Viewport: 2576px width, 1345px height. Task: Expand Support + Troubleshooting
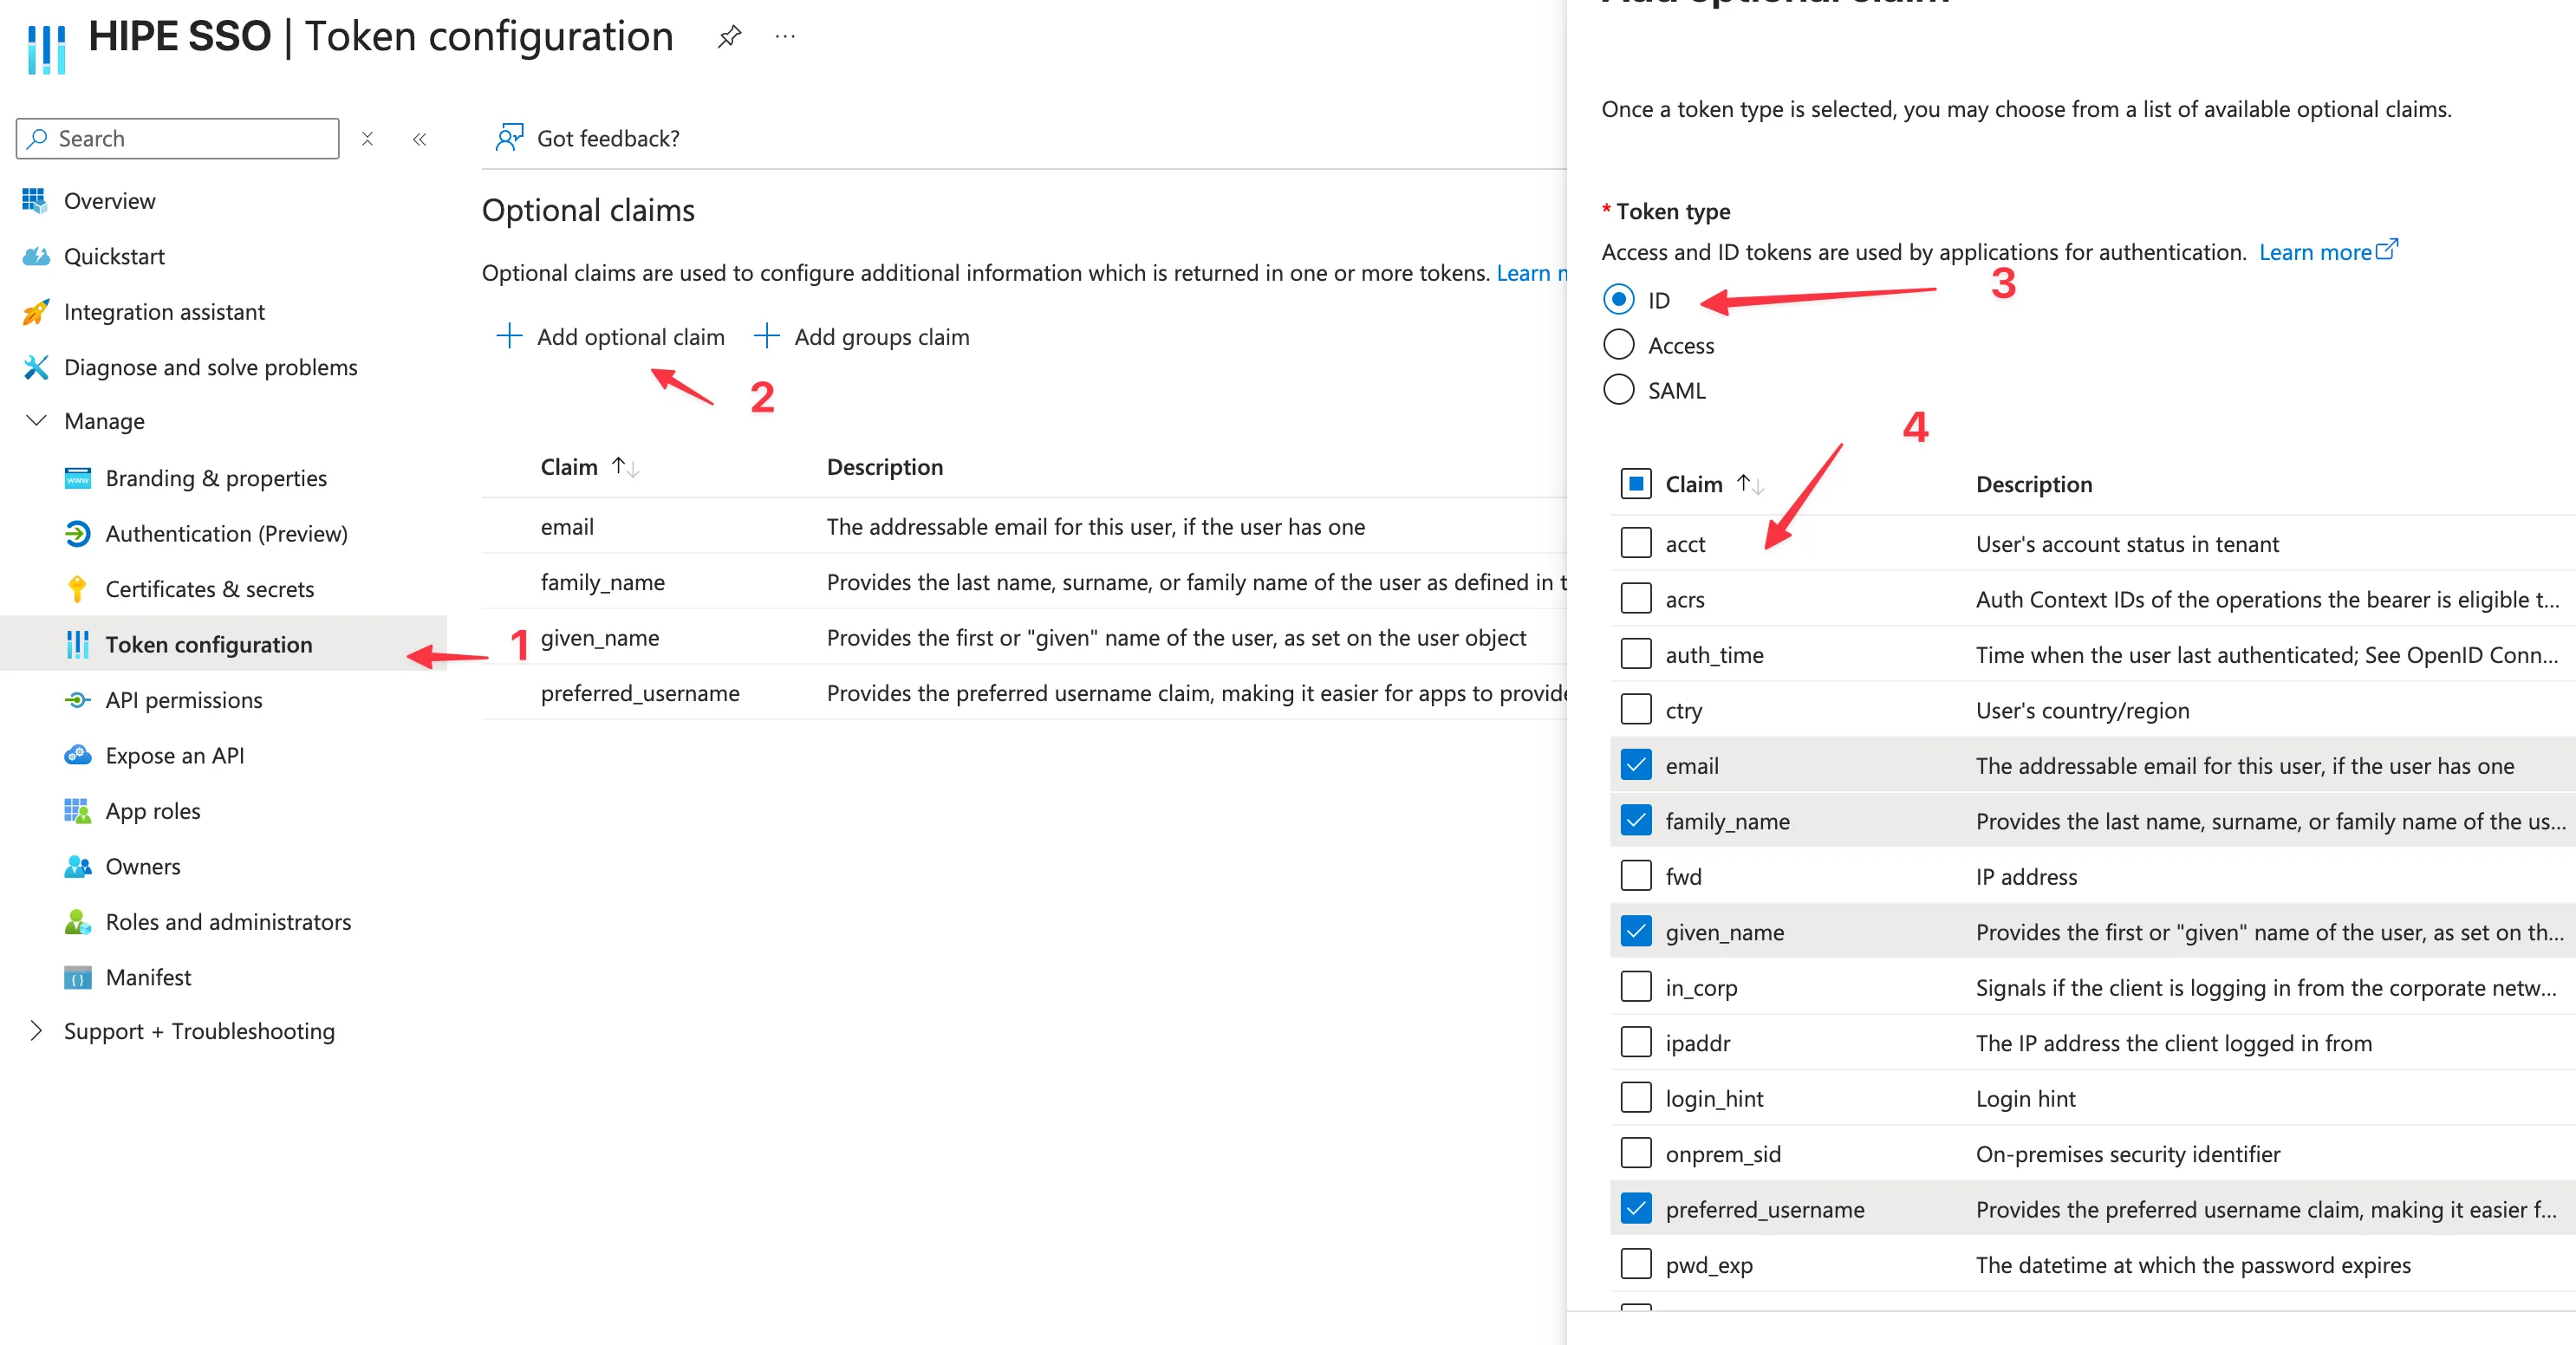click(x=36, y=1031)
